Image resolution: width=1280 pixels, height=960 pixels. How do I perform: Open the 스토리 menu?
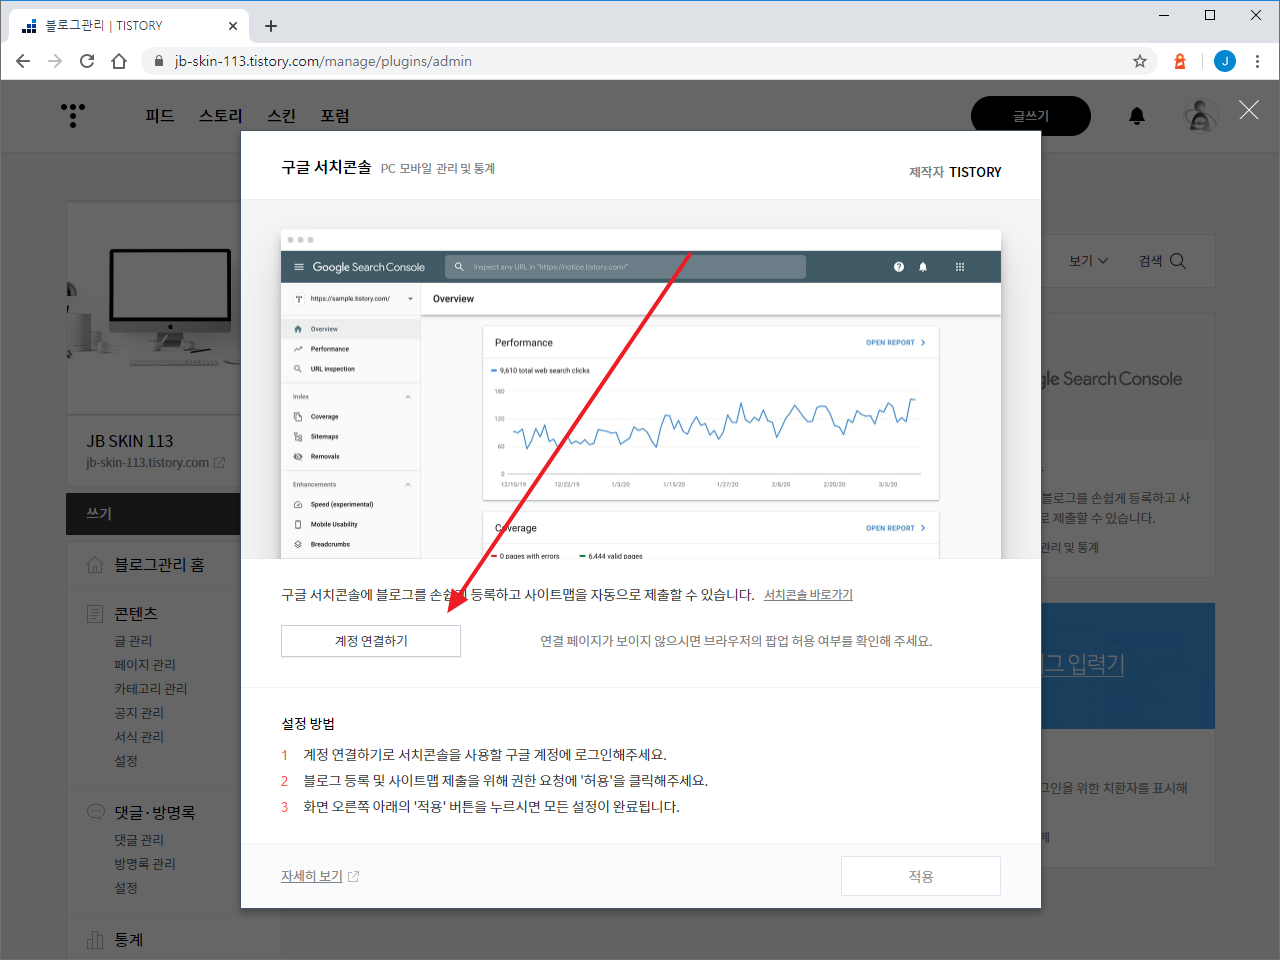(221, 116)
